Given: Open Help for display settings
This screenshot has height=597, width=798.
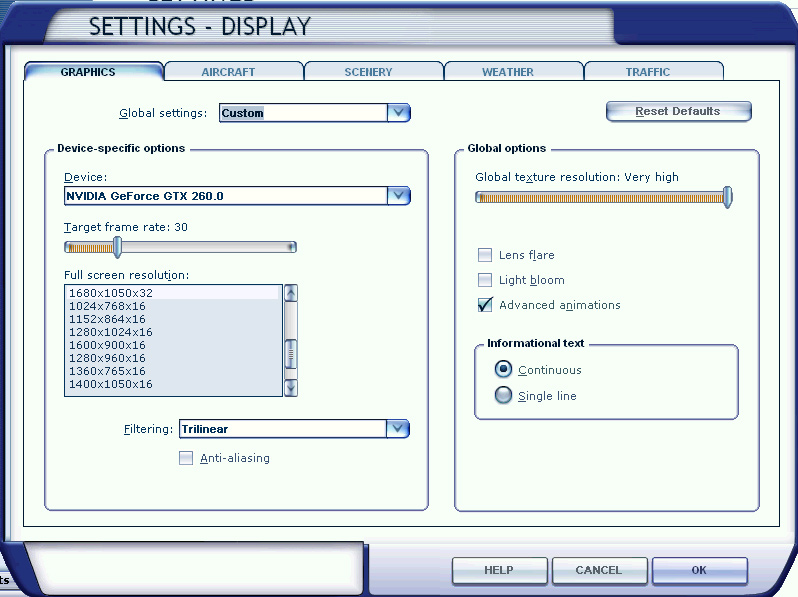Looking at the screenshot, I should pos(498,570).
